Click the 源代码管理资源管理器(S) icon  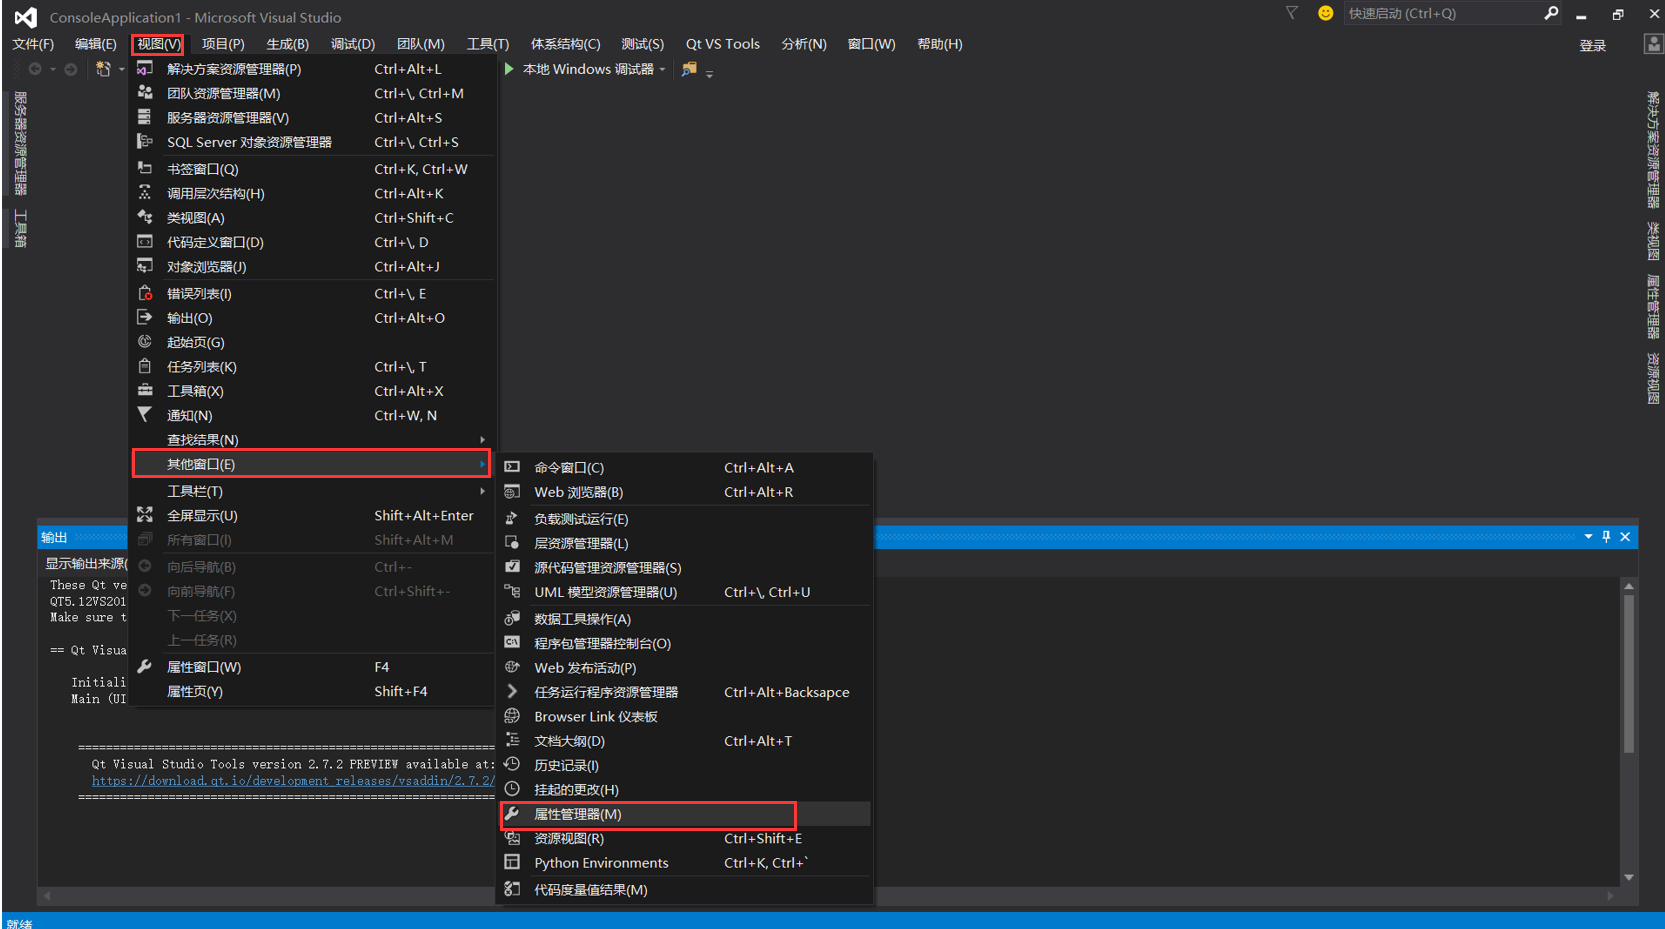point(512,567)
